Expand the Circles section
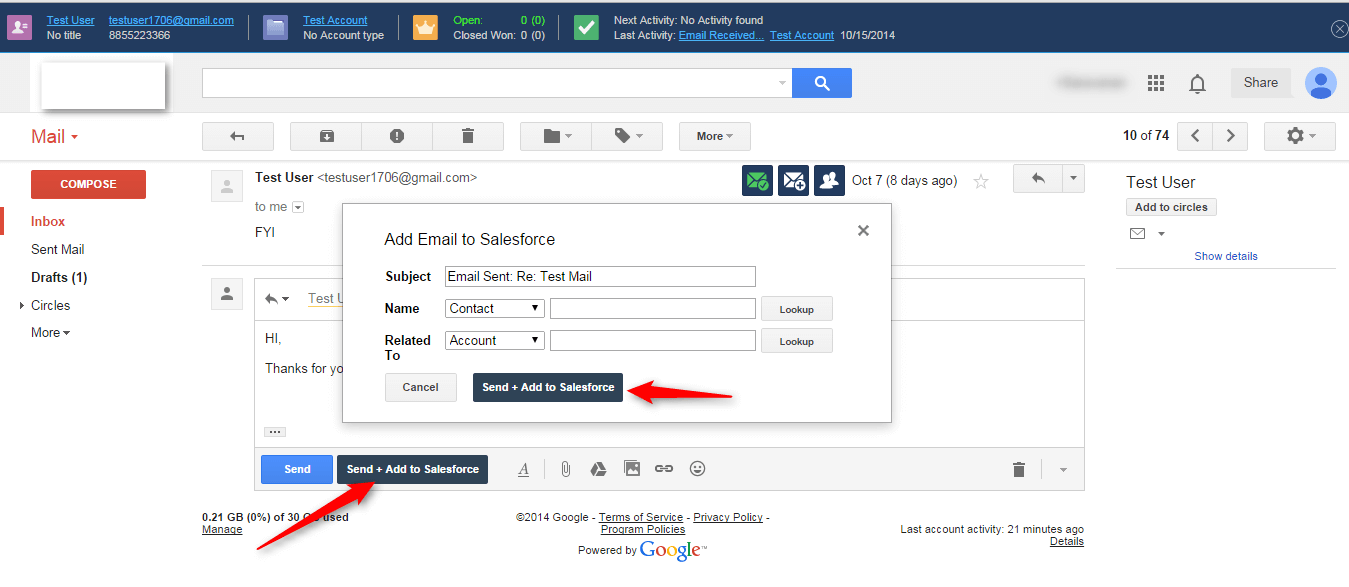1349x587 pixels. (x=22, y=305)
